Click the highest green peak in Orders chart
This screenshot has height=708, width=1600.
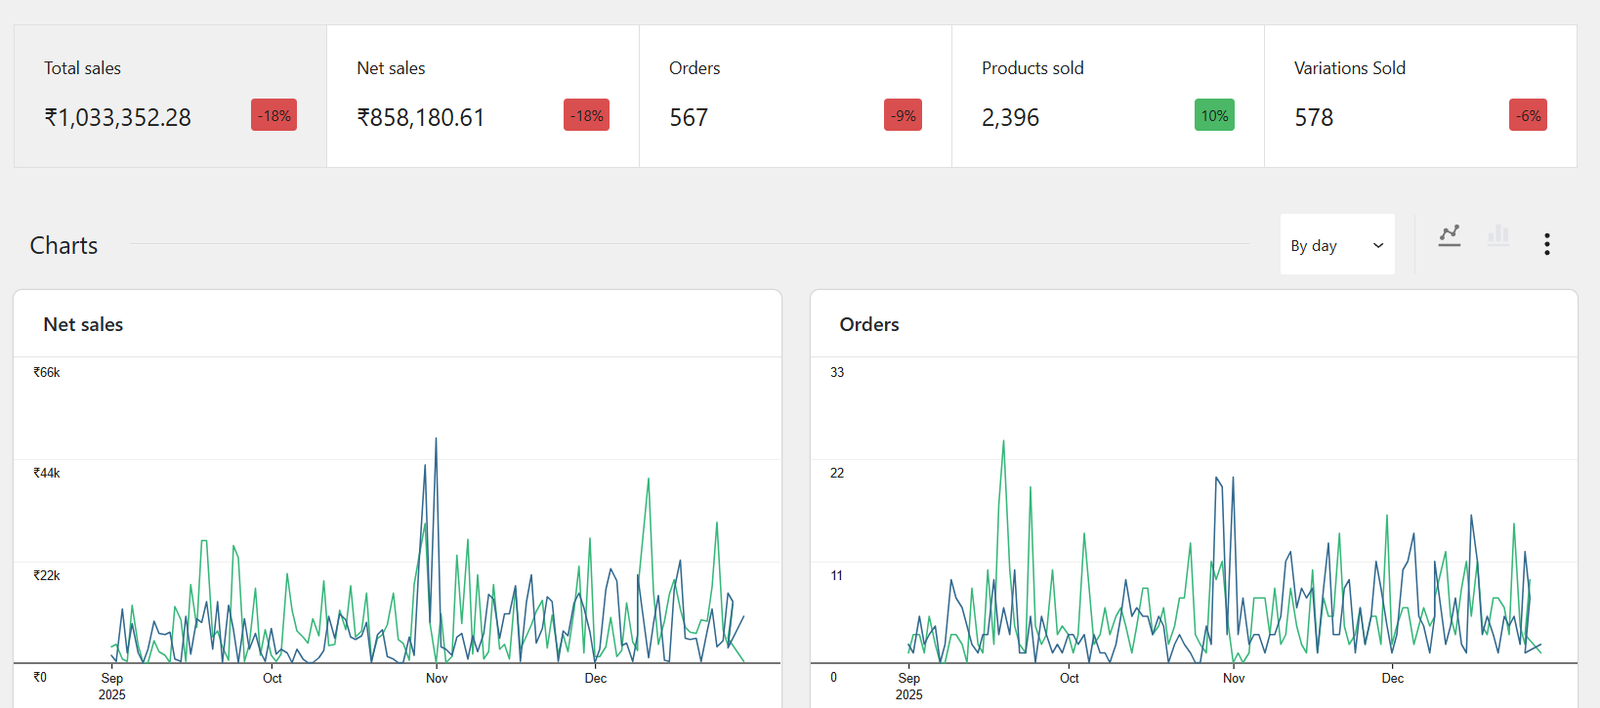coord(1003,443)
